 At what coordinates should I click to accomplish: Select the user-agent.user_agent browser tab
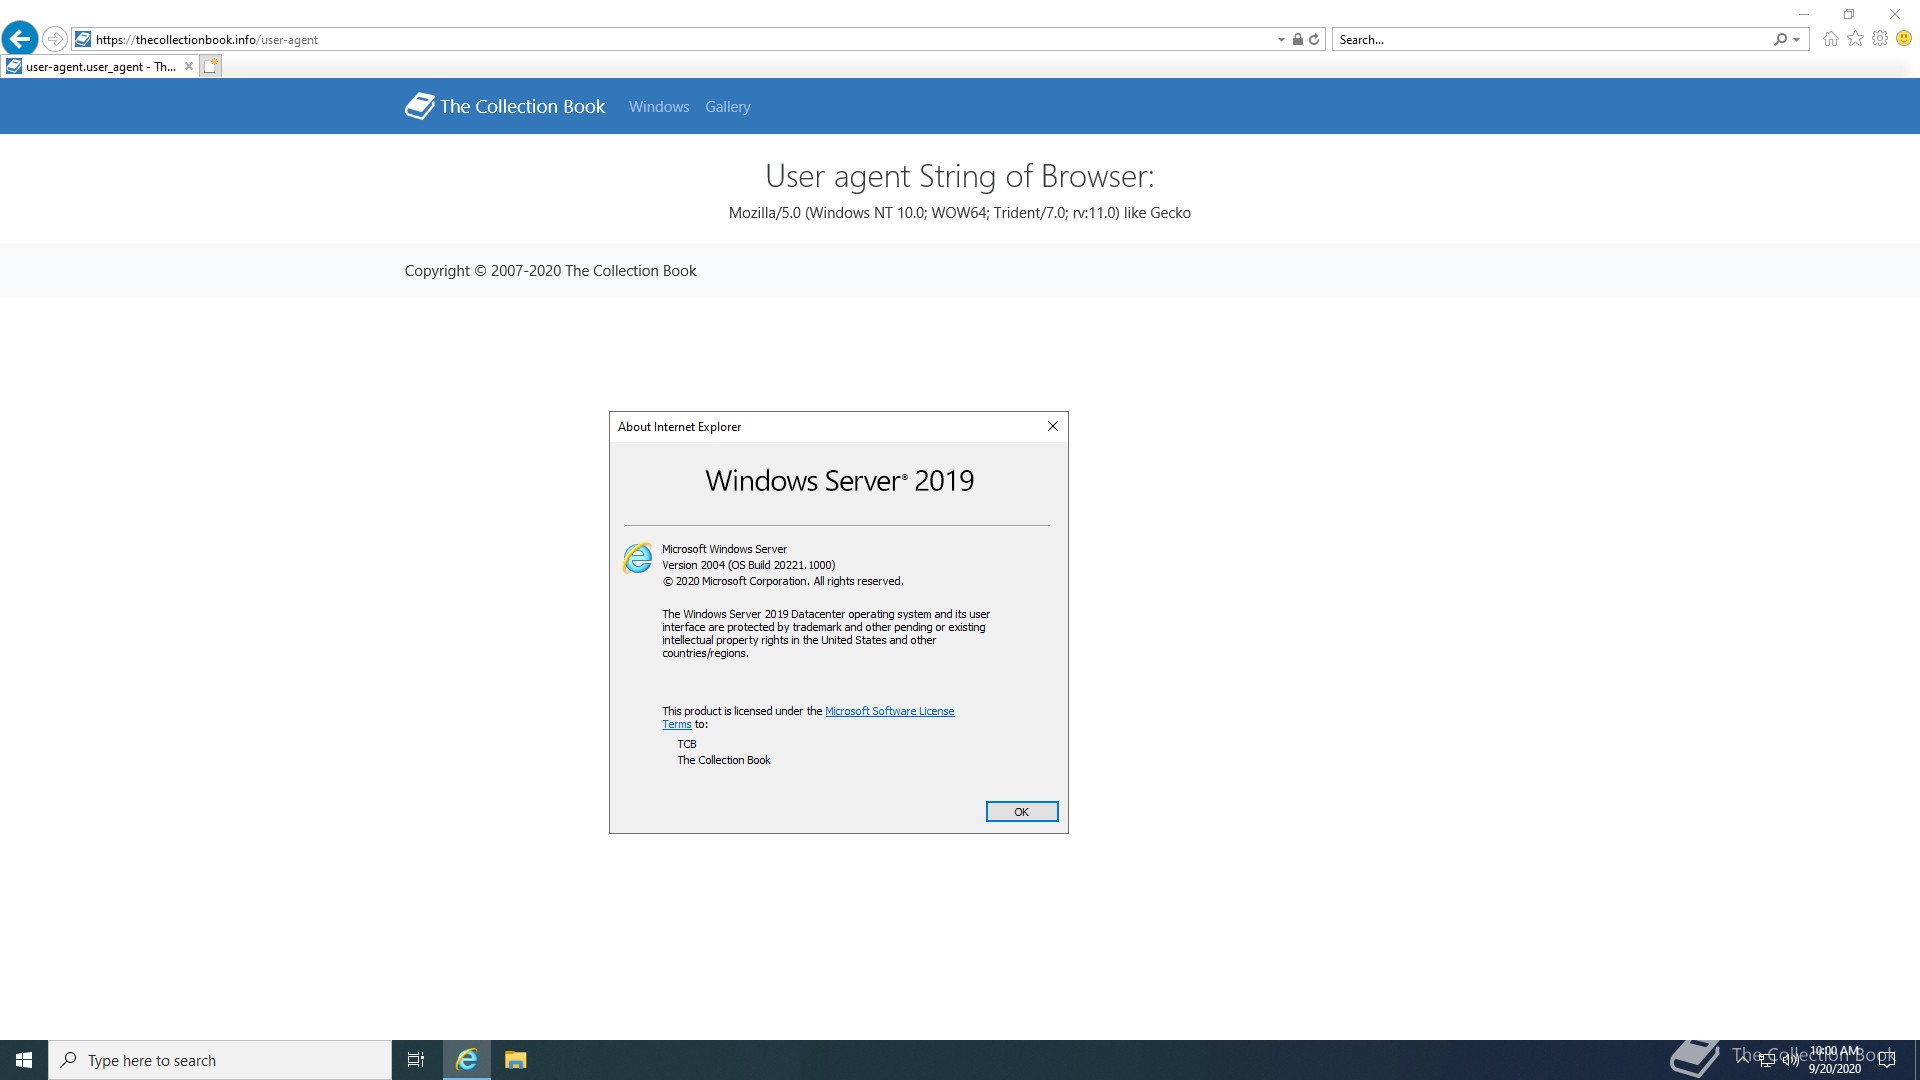[x=100, y=66]
